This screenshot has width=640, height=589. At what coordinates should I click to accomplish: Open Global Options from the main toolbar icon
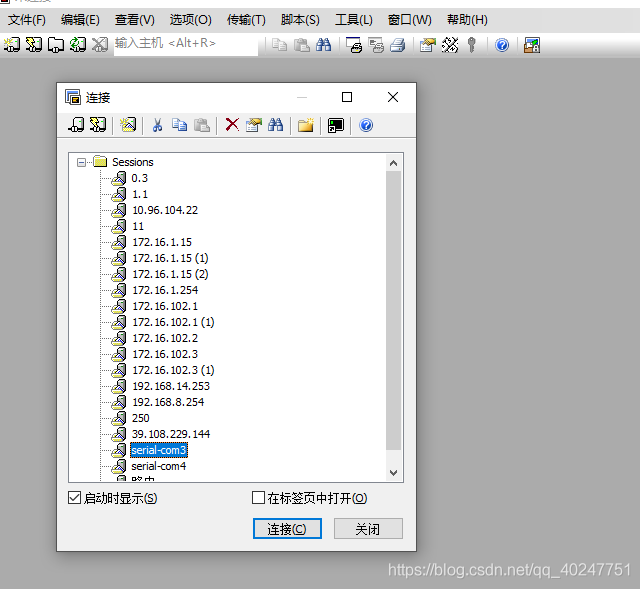pyautogui.click(x=450, y=45)
